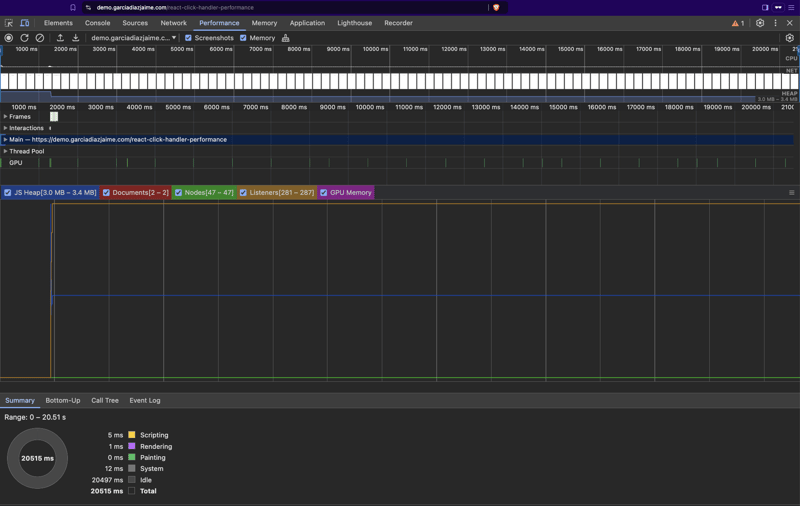Open the browser hamburger menu
800x506 pixels.
791,8
